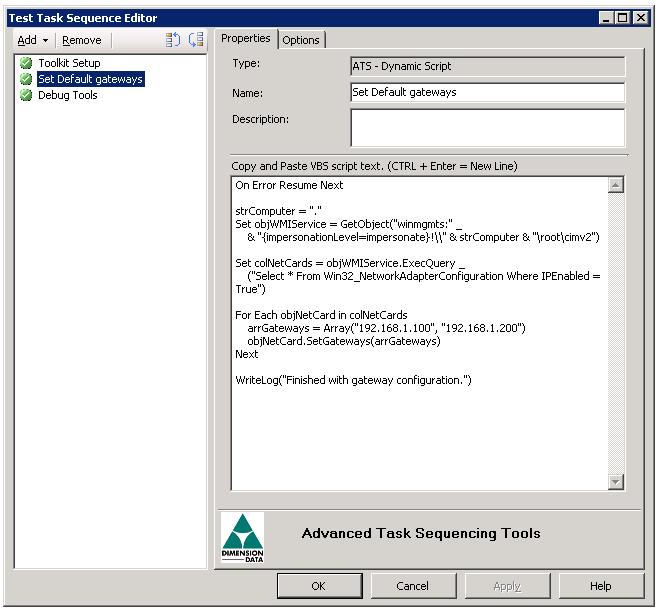Click the script scrollbar down arrow
This screenshot has height=612, width=660.
point(616,482)
